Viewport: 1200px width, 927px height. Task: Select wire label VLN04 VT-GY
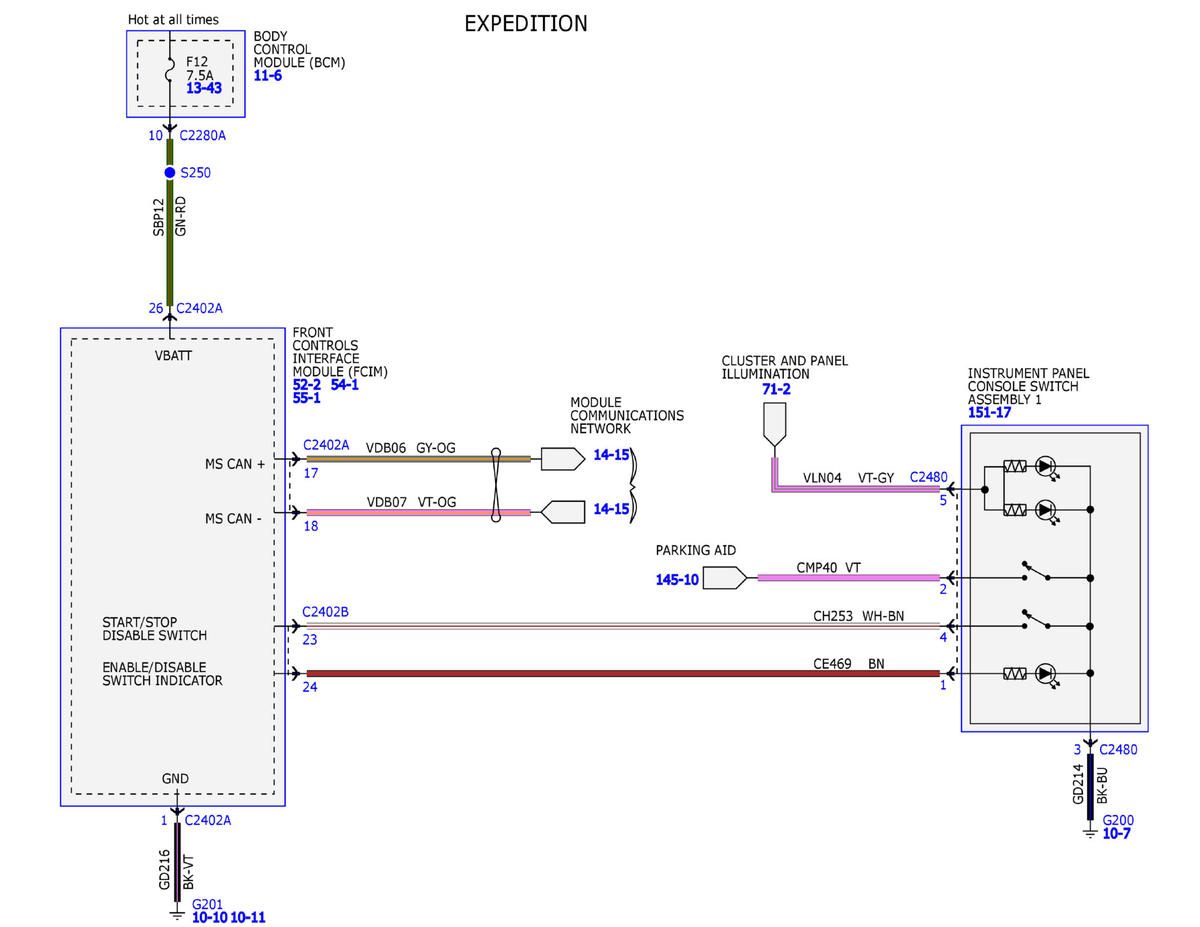(x=848, y=478)
